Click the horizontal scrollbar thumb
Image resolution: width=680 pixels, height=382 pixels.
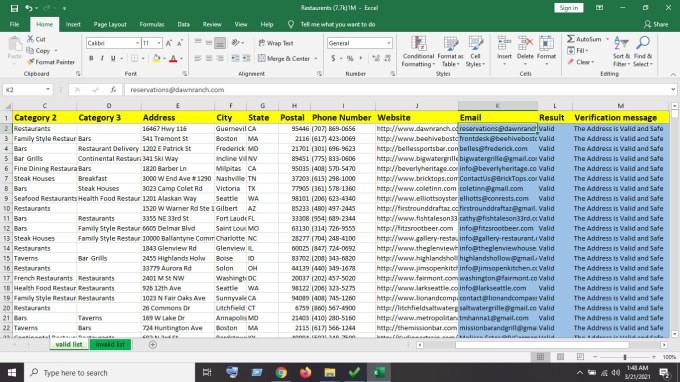(x=542, y=345)
